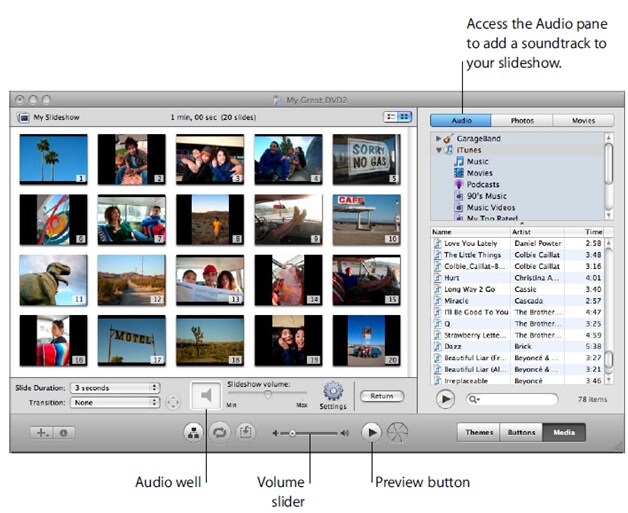The width and height of the screenshot is (628, 513).
Task: Open the Buttons pane
Action: pyautogui.click(x=521, y=433)
